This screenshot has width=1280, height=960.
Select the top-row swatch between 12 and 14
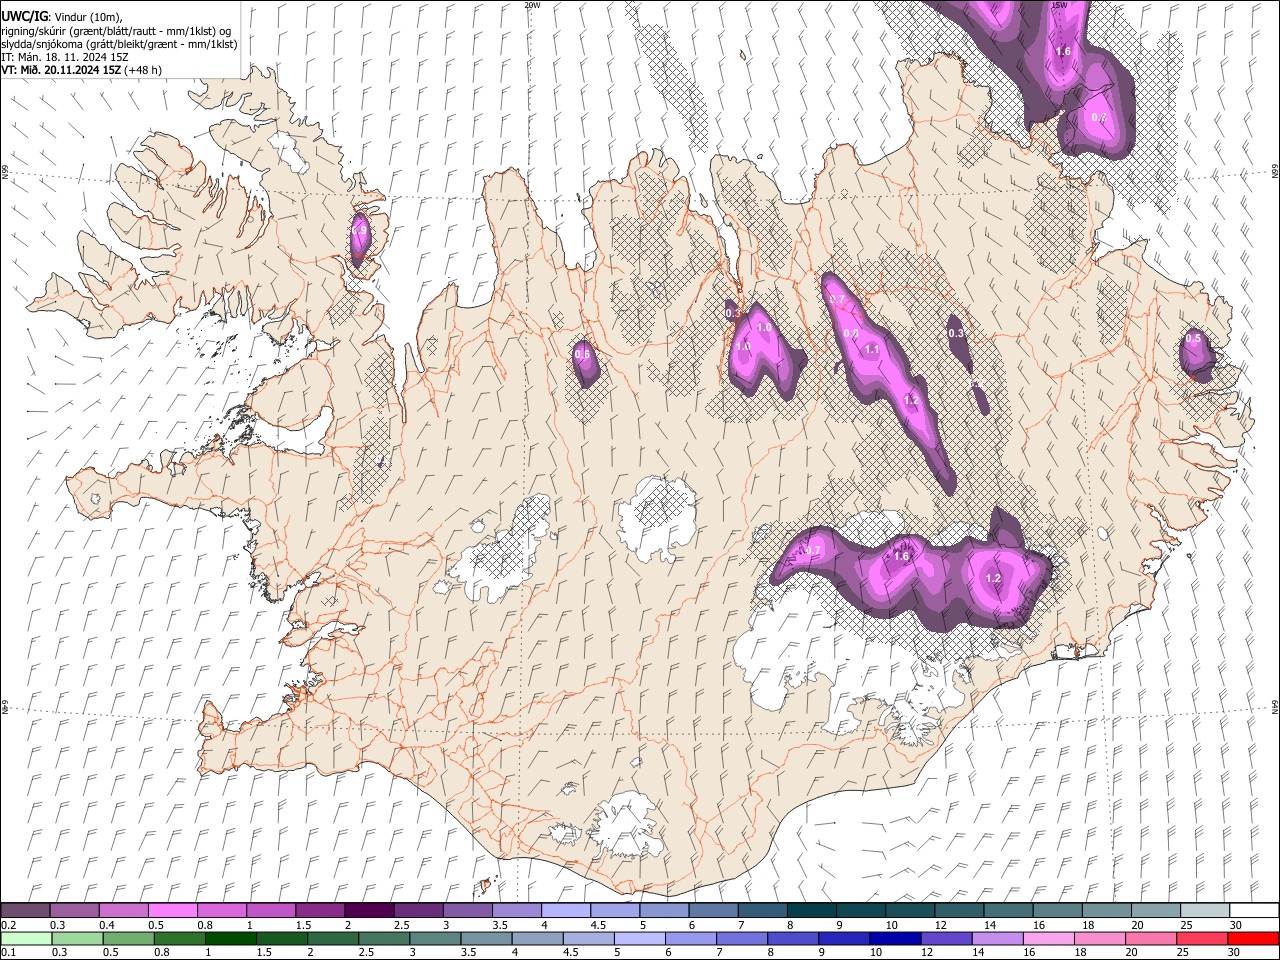[958, 911]
